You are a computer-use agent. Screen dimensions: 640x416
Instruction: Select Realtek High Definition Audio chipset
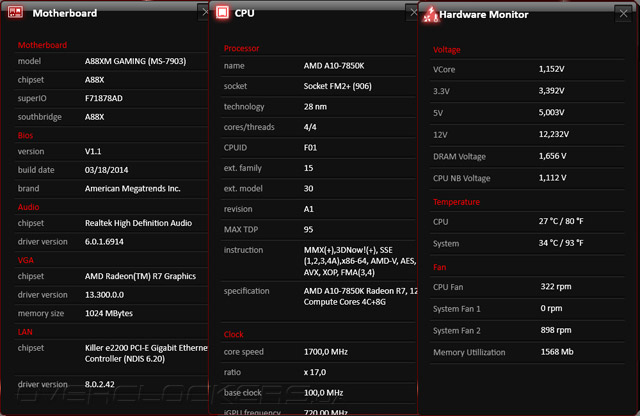(138, 223)
